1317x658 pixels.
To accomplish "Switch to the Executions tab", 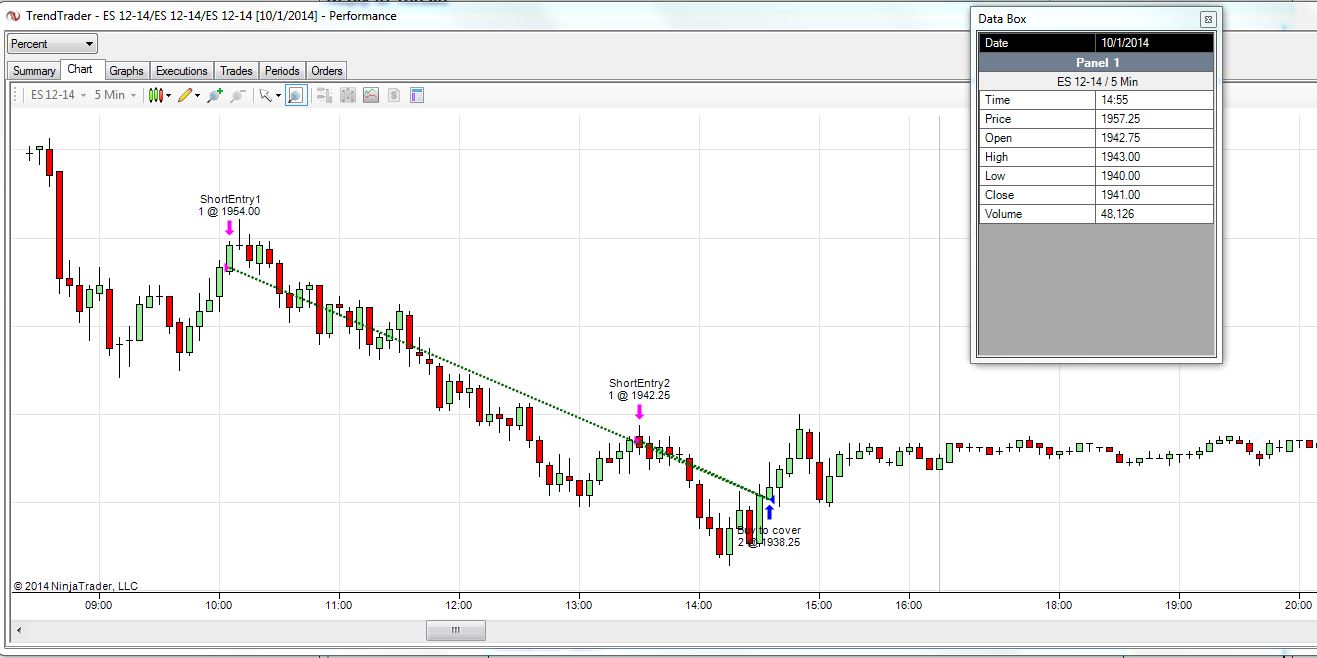I will 182,71.
